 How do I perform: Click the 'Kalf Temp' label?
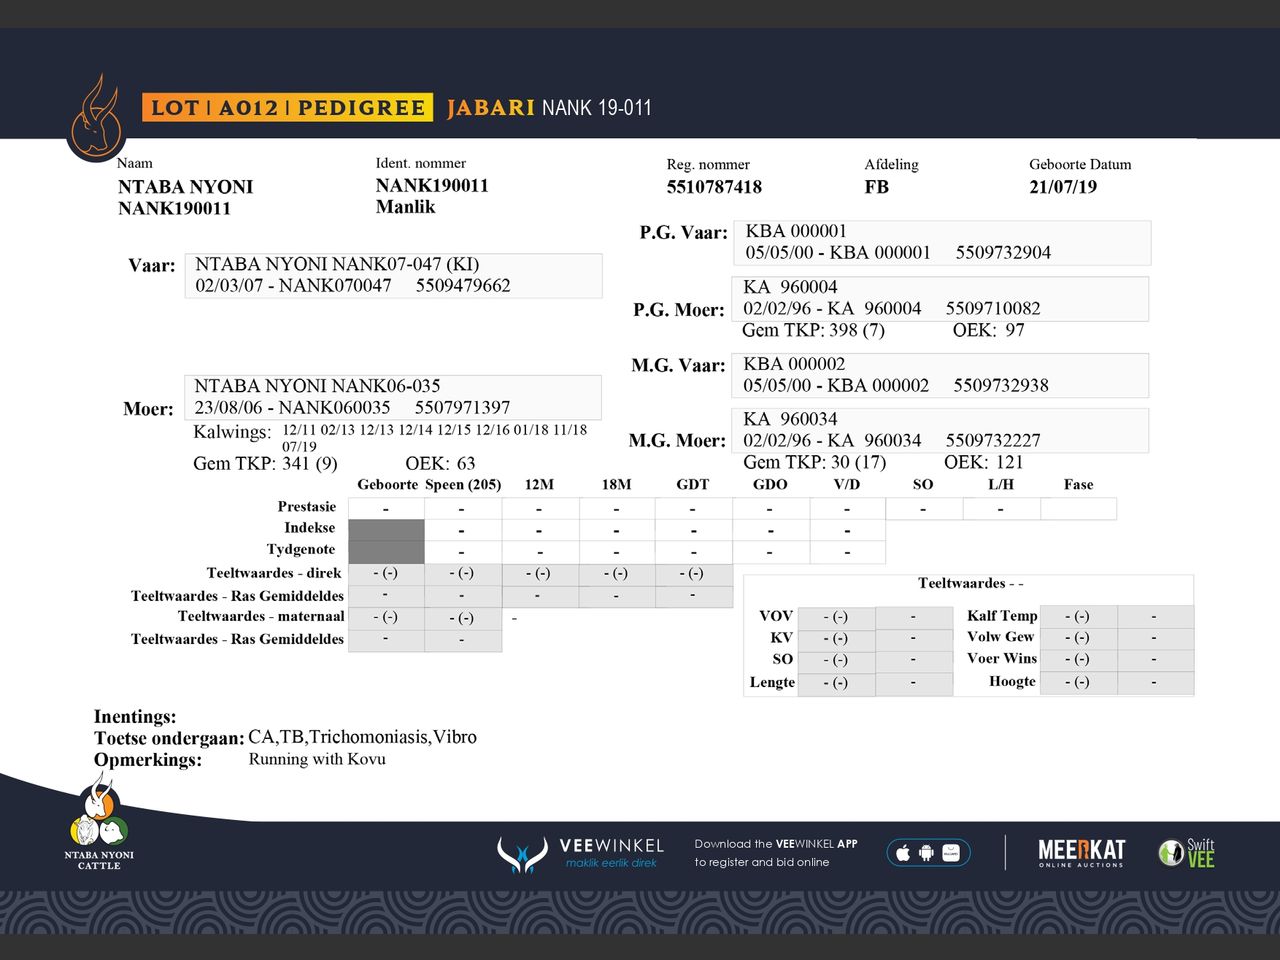coord(1002,616)
